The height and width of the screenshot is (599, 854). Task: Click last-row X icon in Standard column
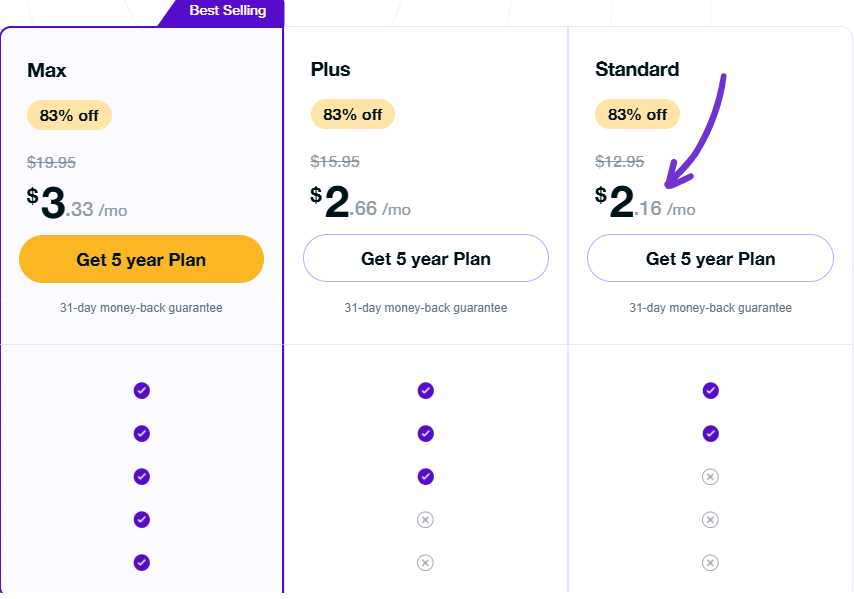click(710, 563)
